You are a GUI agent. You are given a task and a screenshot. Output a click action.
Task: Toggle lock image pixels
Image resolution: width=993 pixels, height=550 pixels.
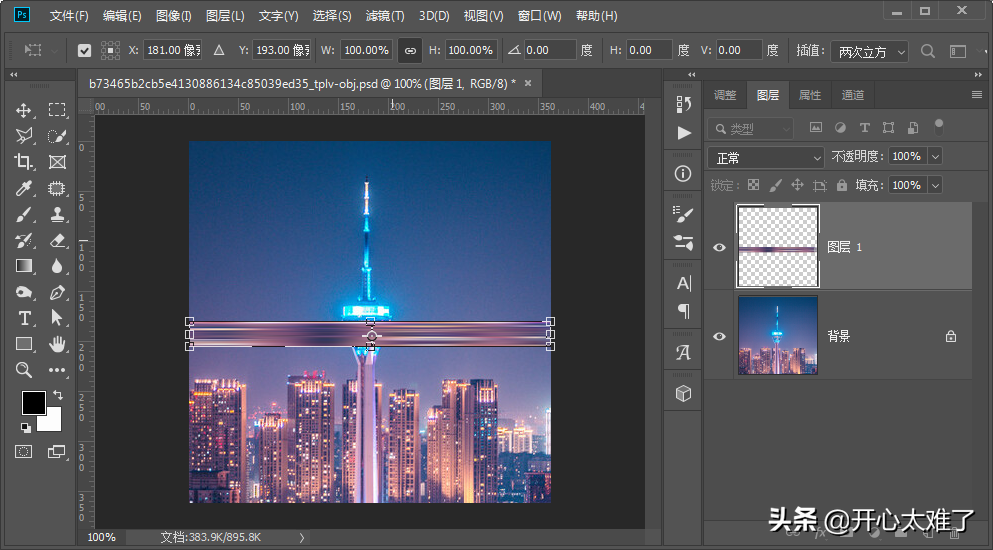click(x=775, y=185)
